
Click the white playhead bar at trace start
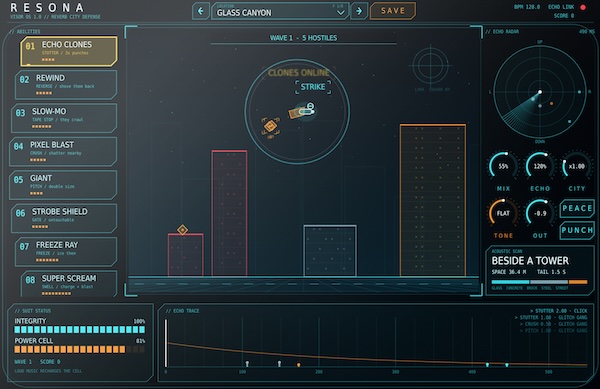(x=166, y=343)
